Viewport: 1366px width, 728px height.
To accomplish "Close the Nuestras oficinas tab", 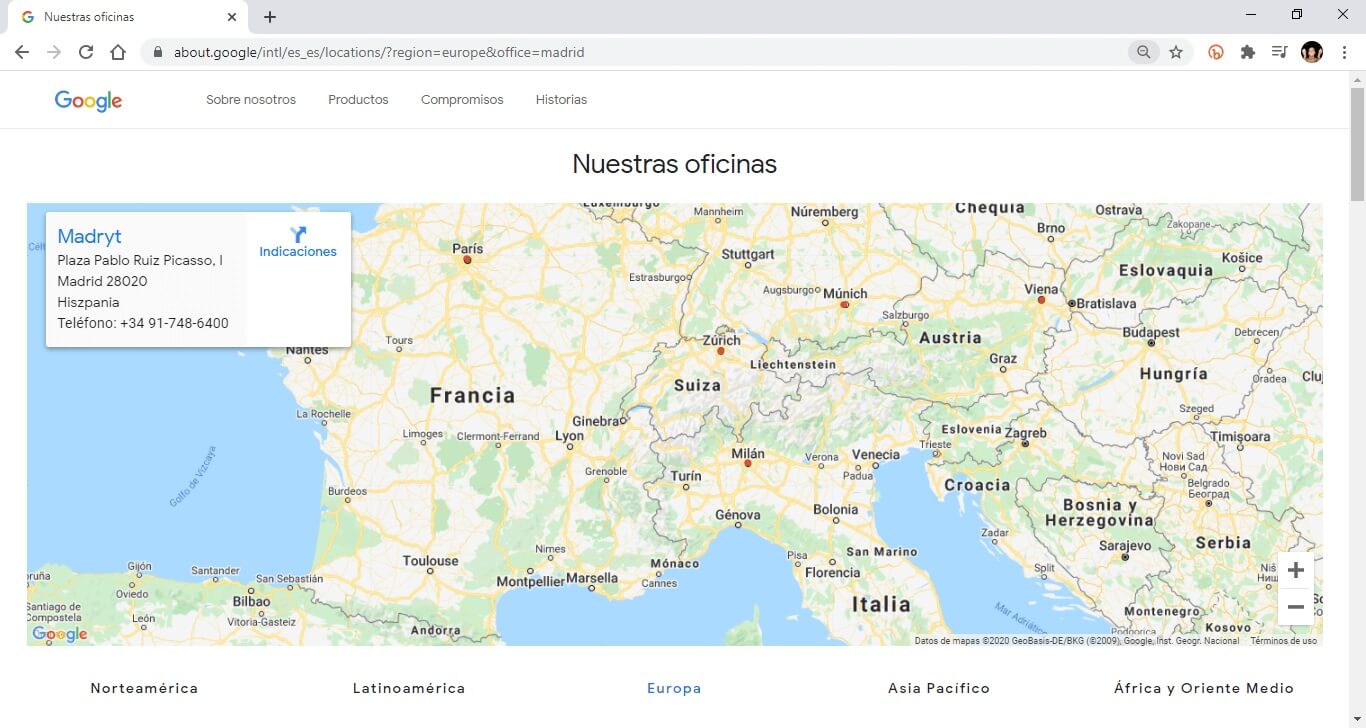I will click(232, 17).
